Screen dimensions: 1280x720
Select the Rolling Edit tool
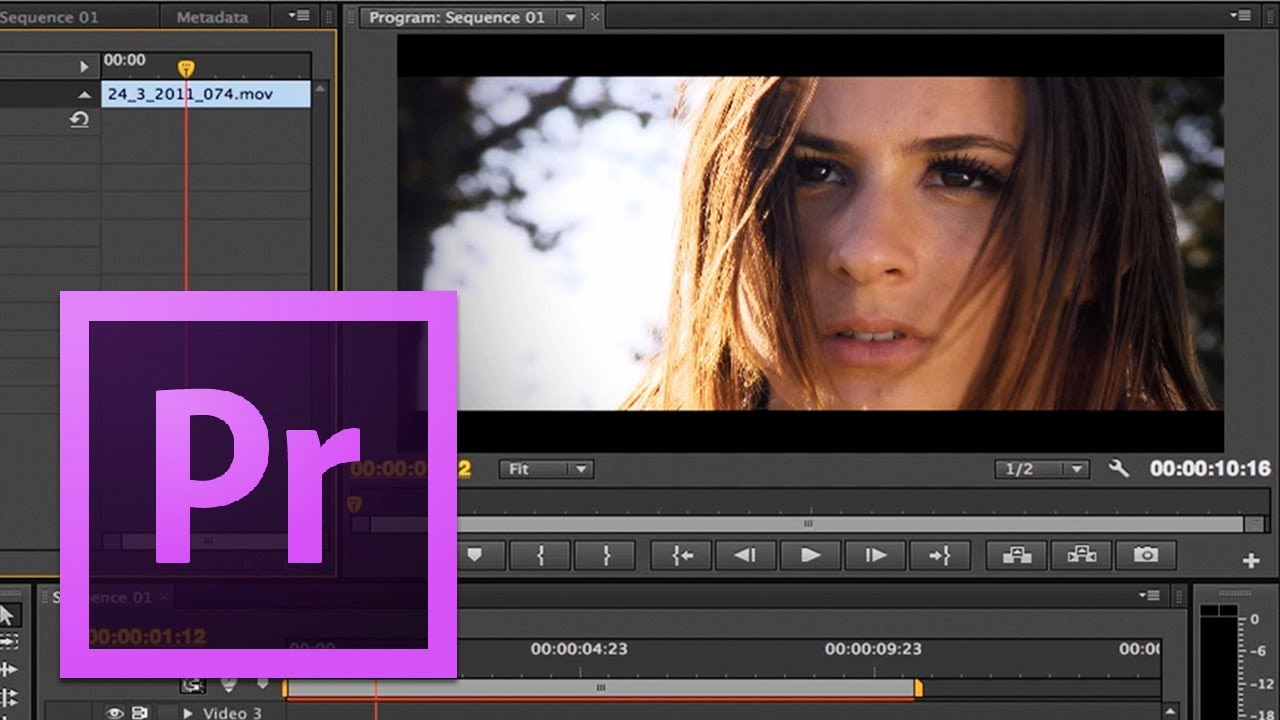pos(8,696)
